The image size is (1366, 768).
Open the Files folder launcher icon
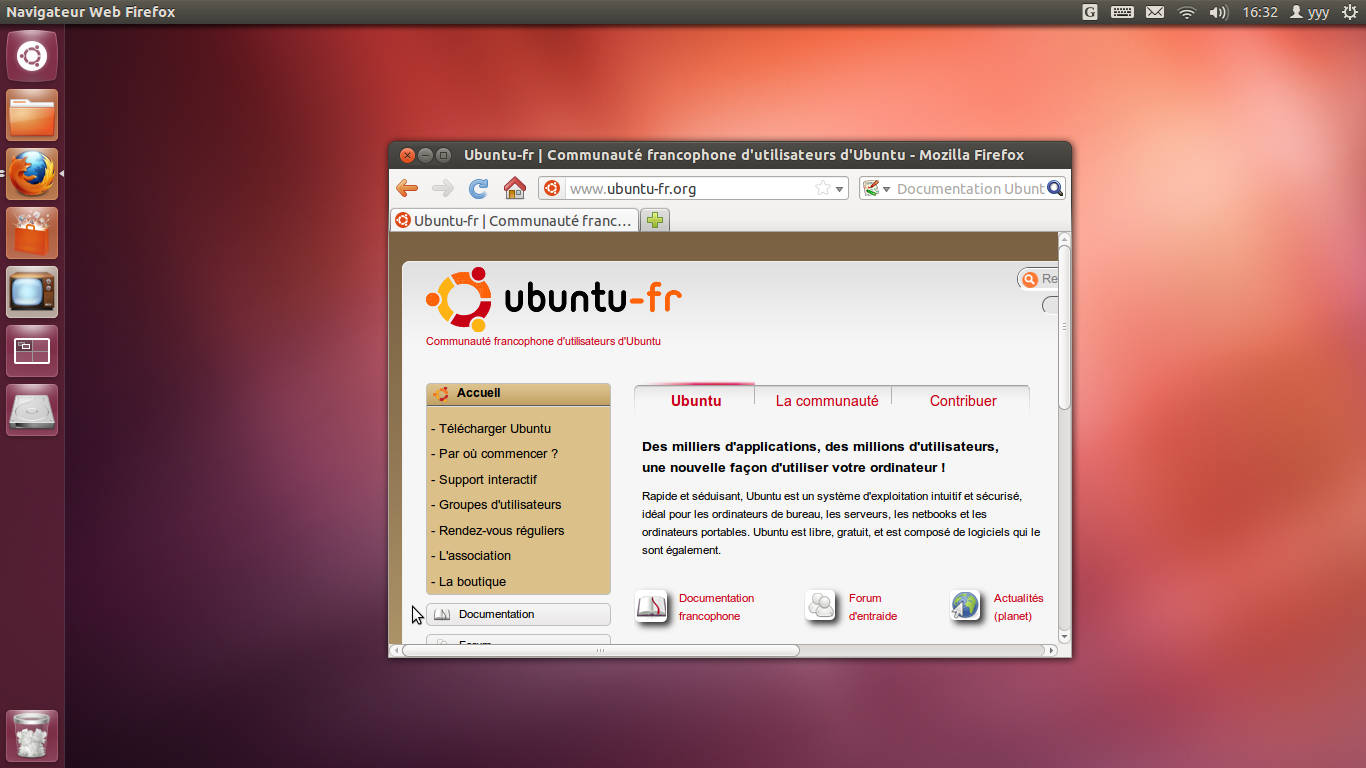click(x=32, y=115)
